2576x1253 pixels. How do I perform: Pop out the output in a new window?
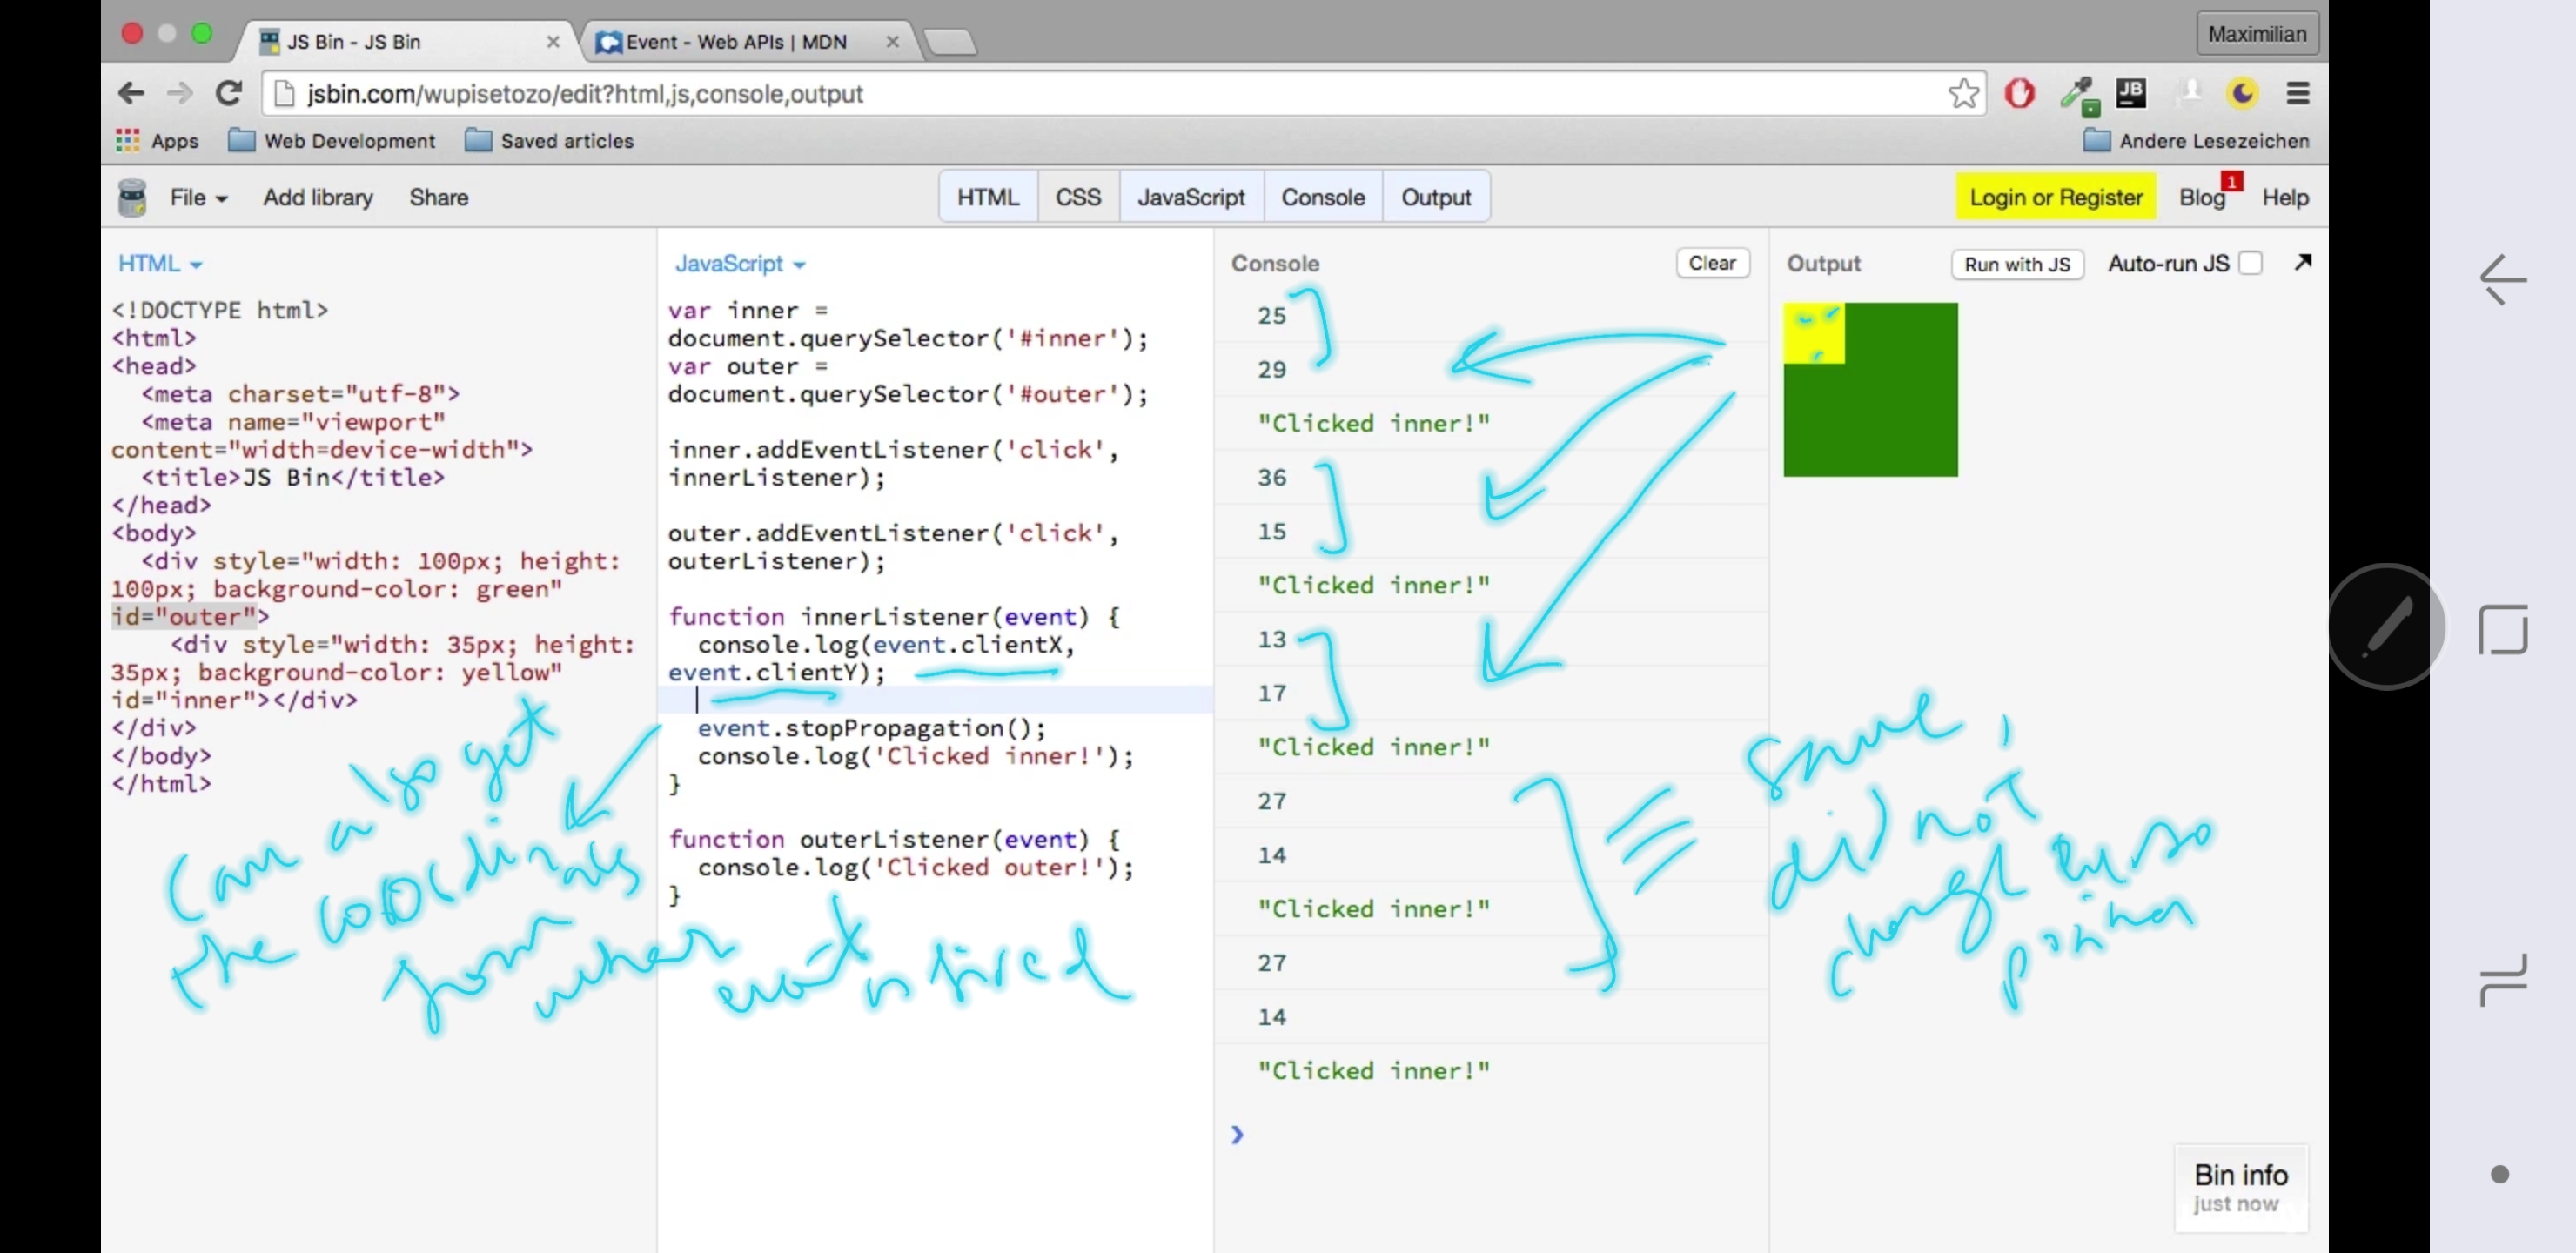pos(2302,262)
